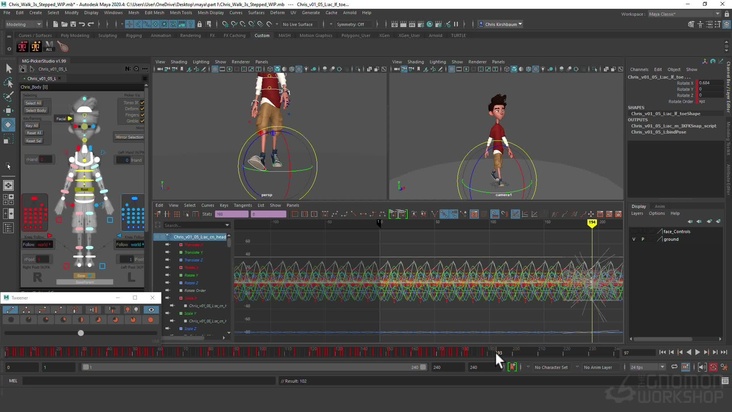Viewport: 732px width, 412px height.
Task: Click the first custom shelf character icon
Action: [x=22, y=47]
